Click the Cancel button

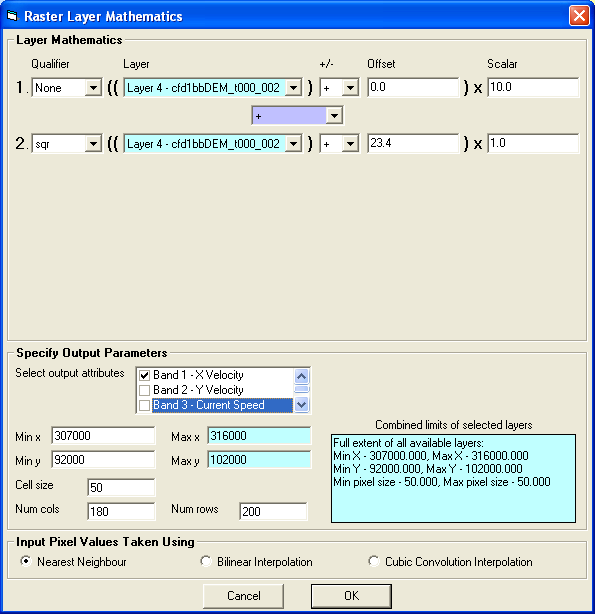coord(243,596)
